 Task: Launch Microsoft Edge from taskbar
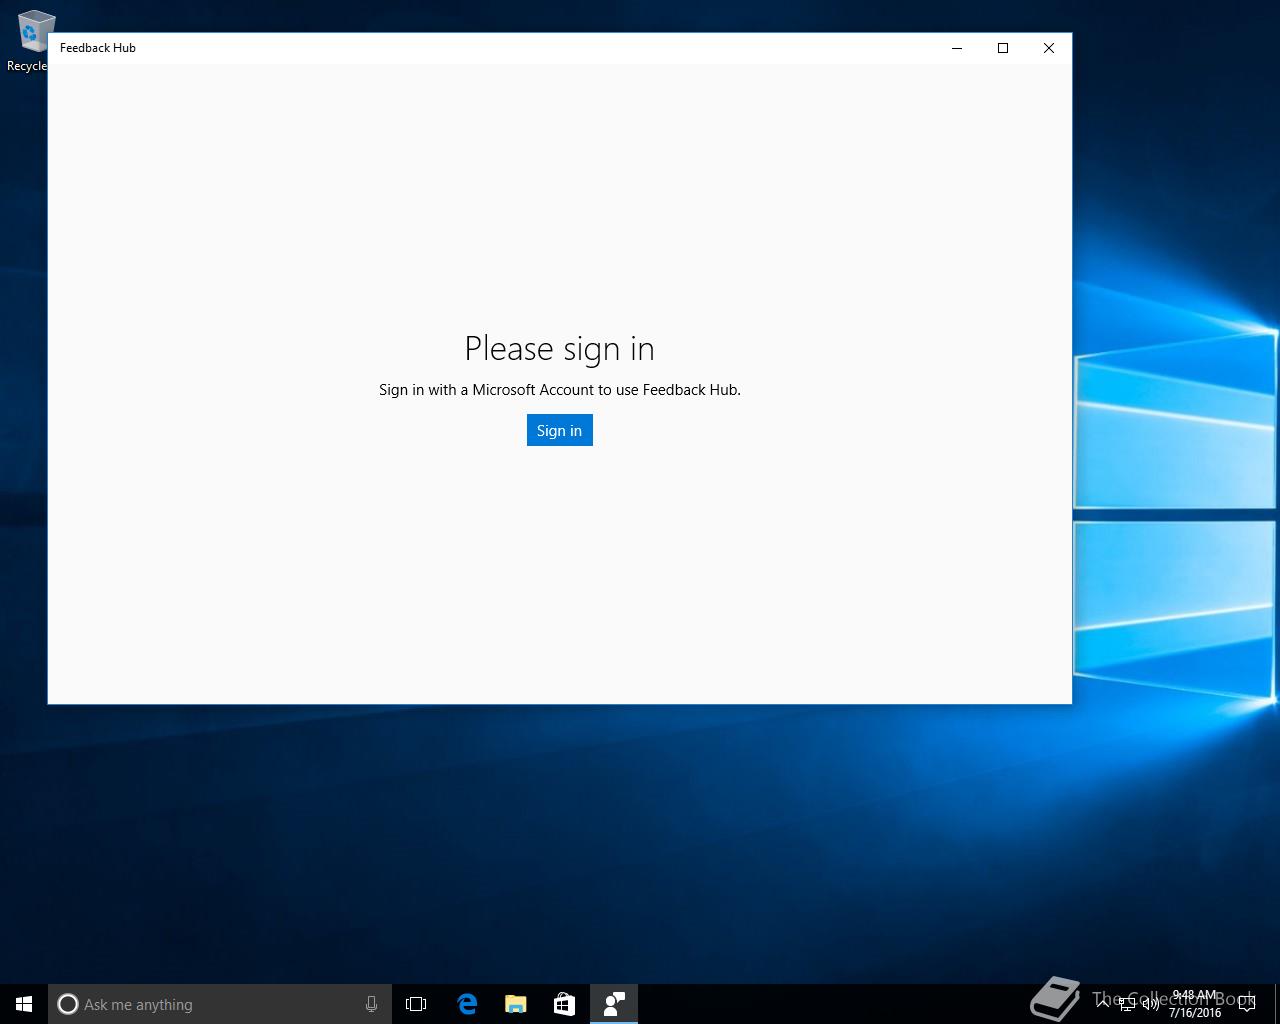coord(466,1004)
